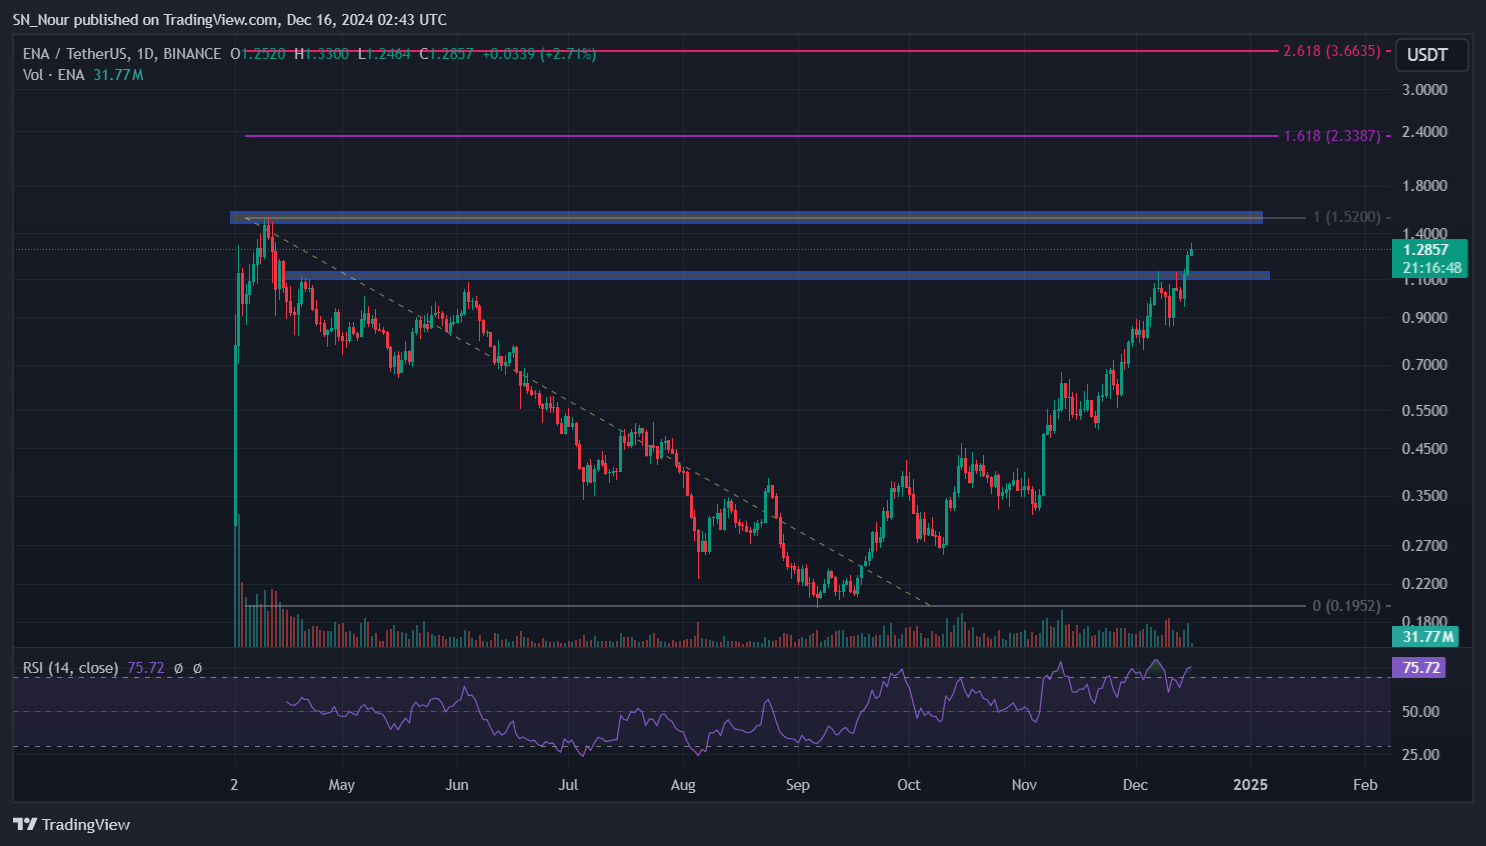Select the 0 (0.1952) Fibonacci level label
Screen dimensions: 1486x846
(1346, 606)
